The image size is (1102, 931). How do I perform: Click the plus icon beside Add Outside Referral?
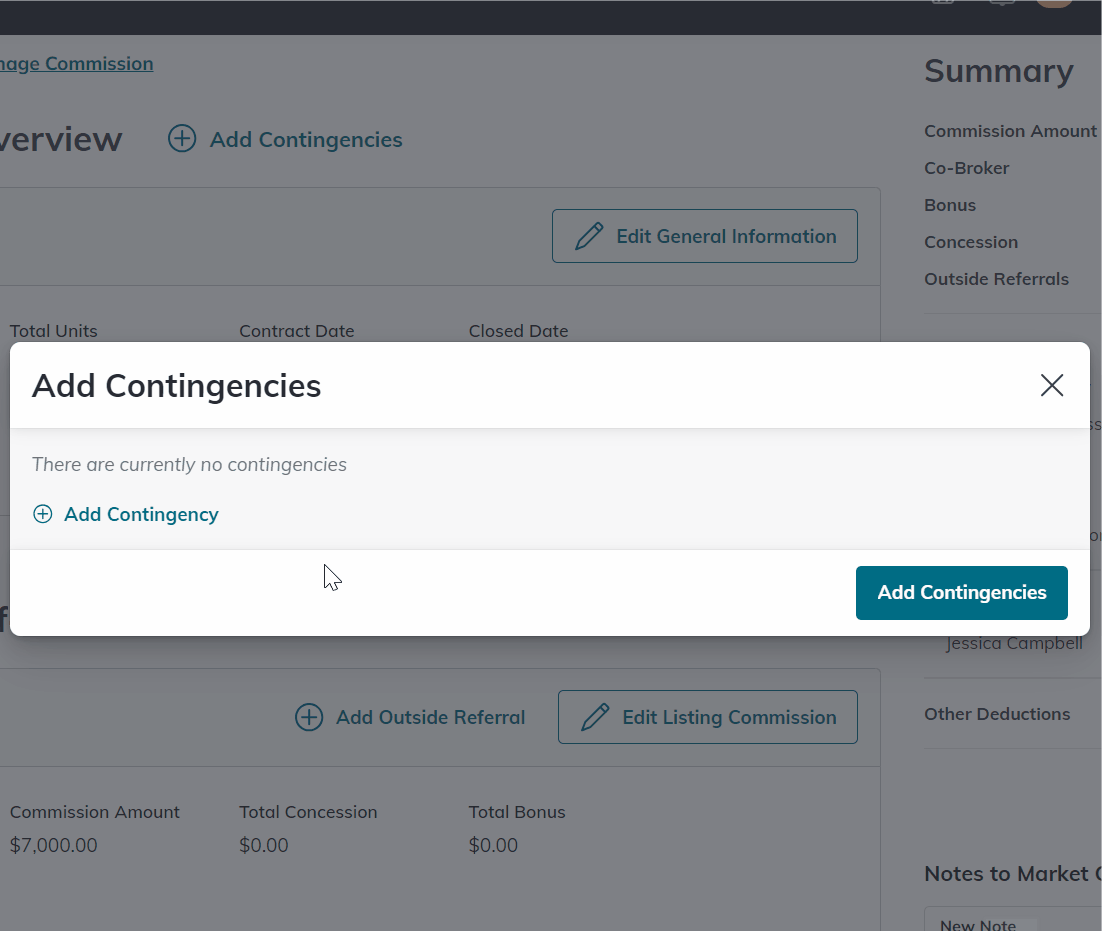point(309,717)
